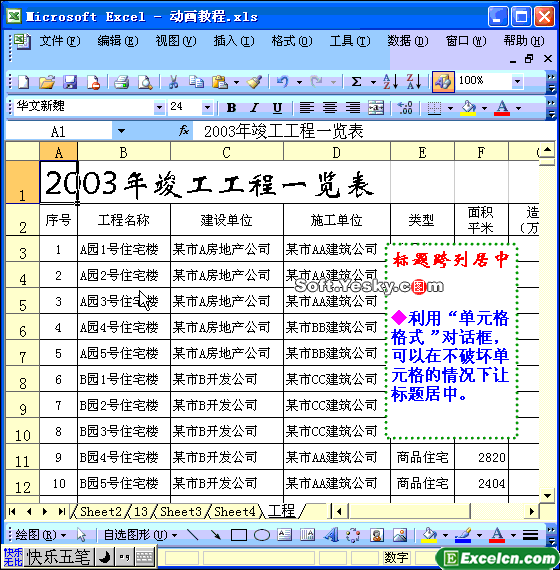Screen dimensions: 560x570
Task: Open the 数据(D) menu
Action: click(x=408, y=41)
